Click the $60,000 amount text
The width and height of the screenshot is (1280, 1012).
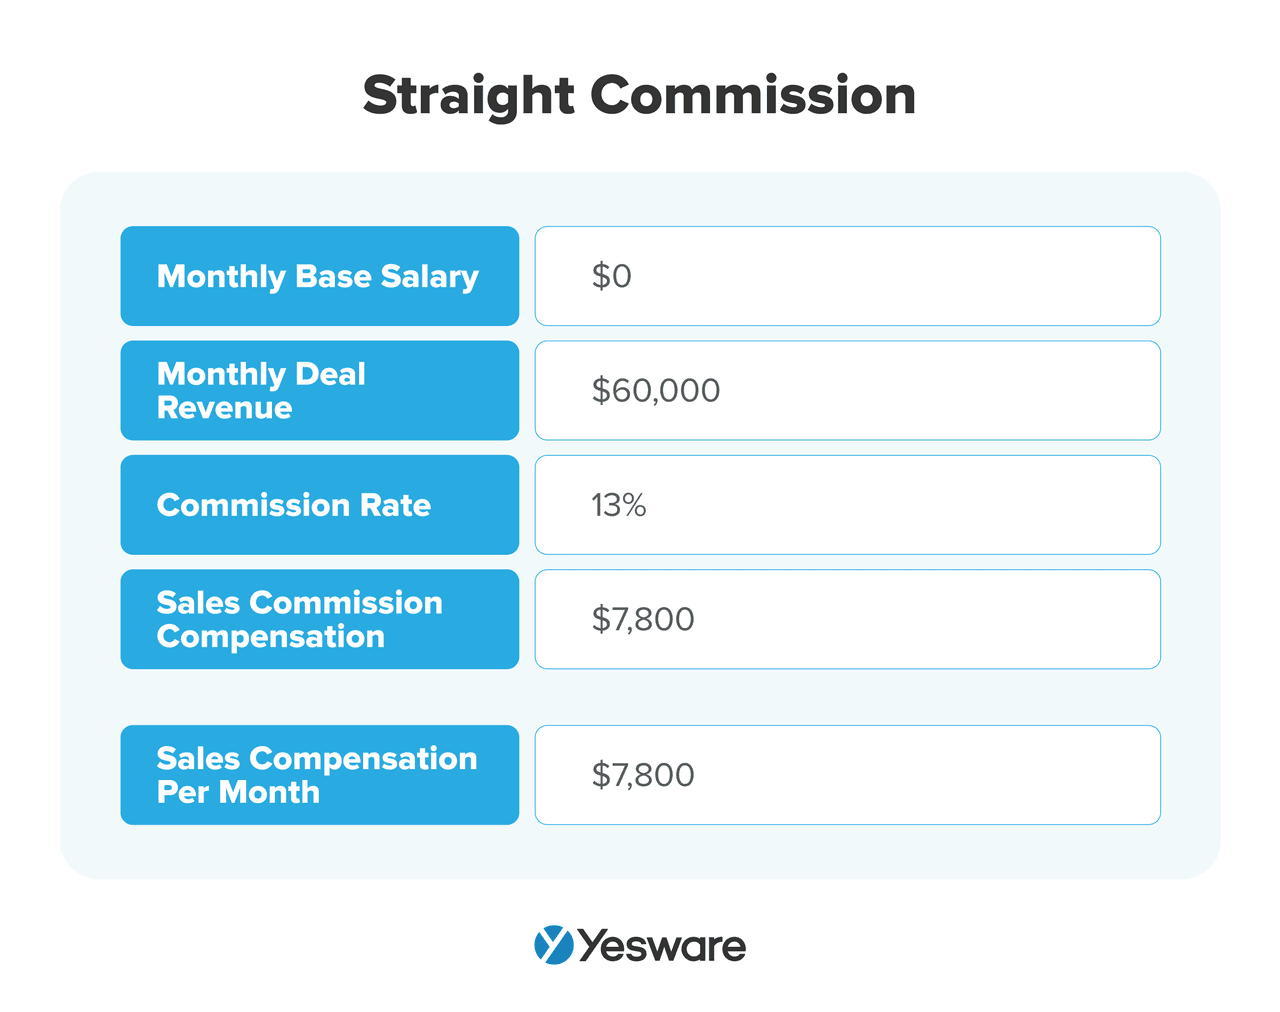click(x=656, y=390)
